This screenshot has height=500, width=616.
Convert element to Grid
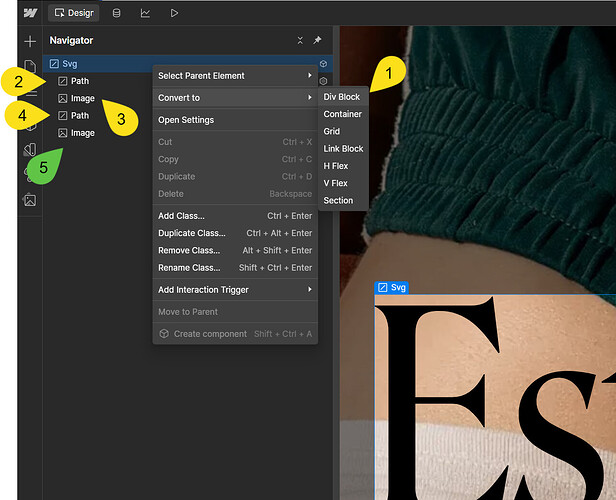tap(343, 131)
